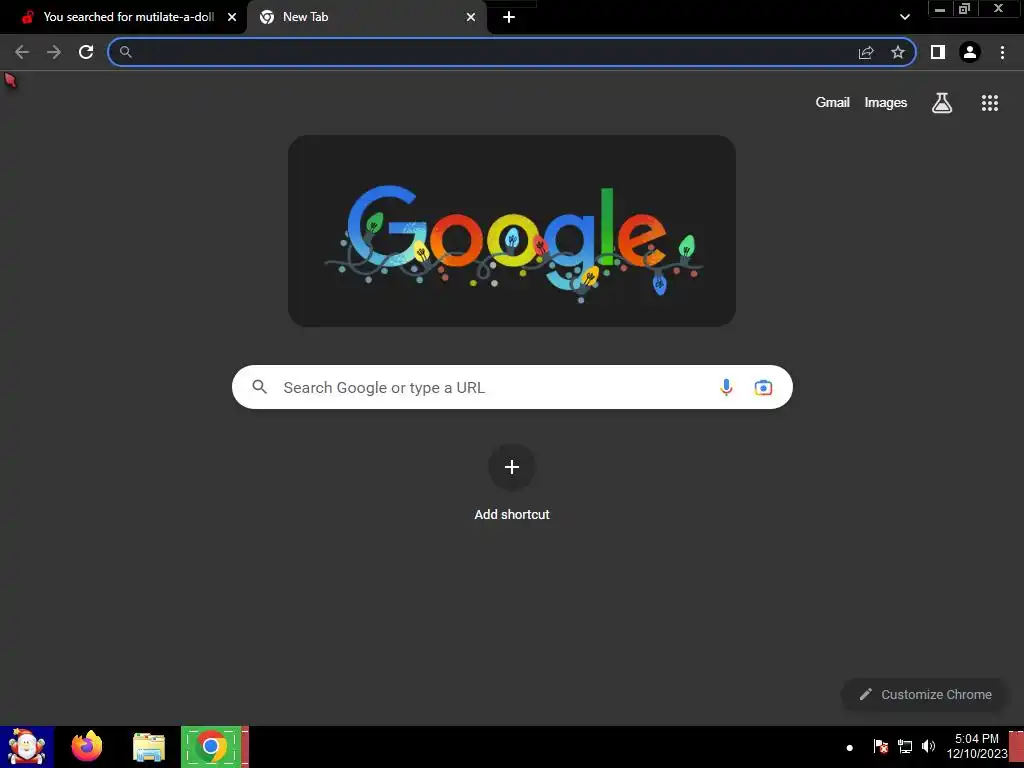Select the New Tab tab
Image resolution: width=1024 pixels, height=768 pixels.
pyautogui.click(x=366, y=17)
